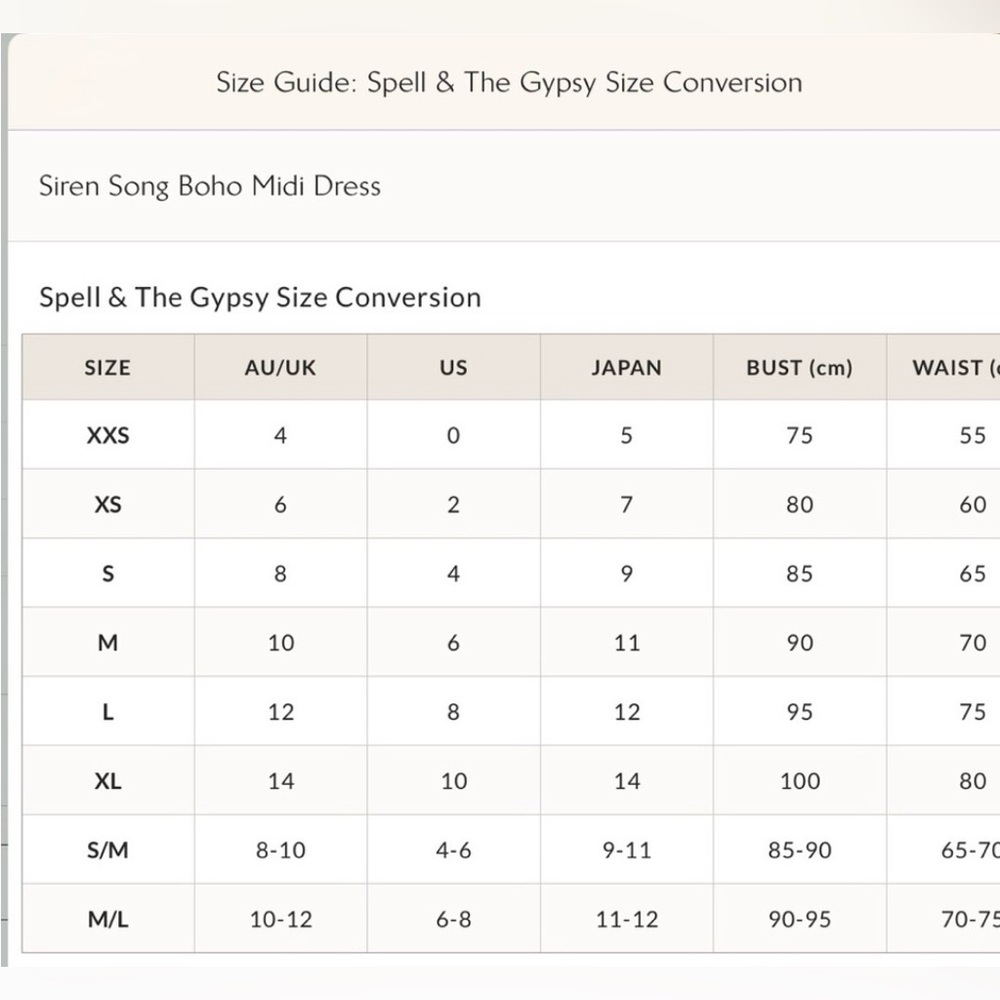Click US value 2 in XS row

pos(453,504)
